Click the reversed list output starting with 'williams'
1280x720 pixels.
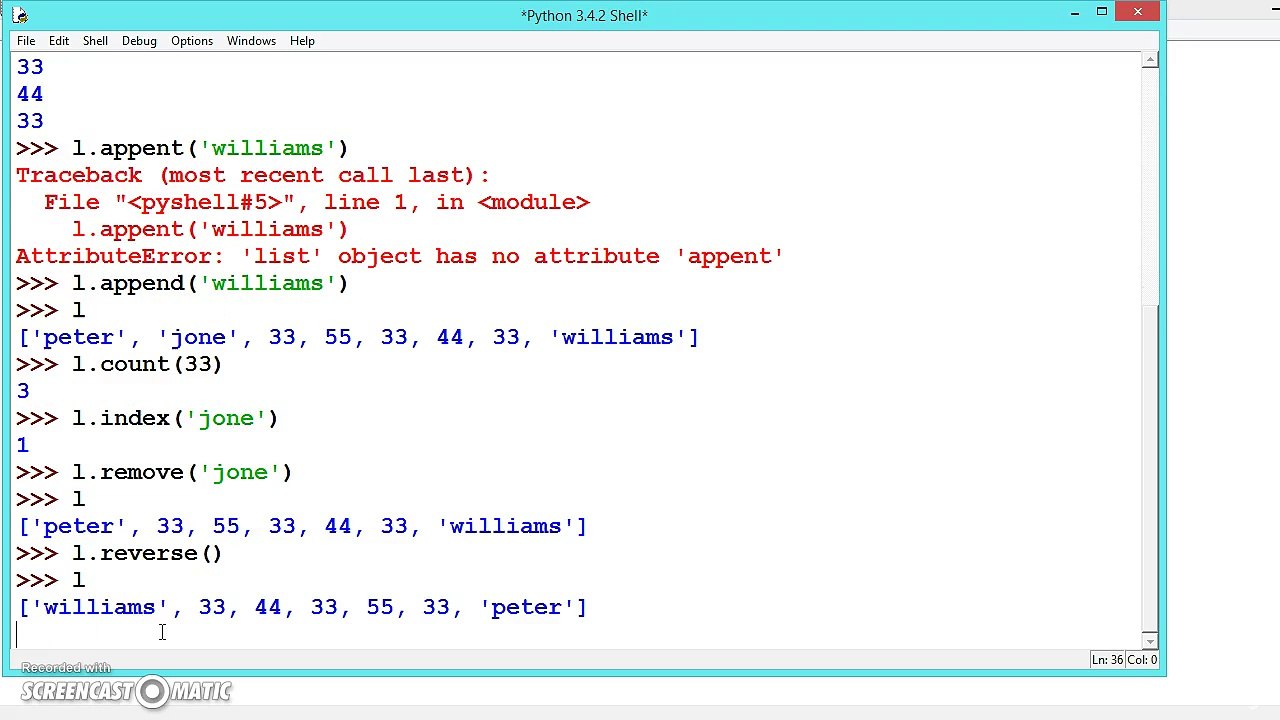click(302, 607)
